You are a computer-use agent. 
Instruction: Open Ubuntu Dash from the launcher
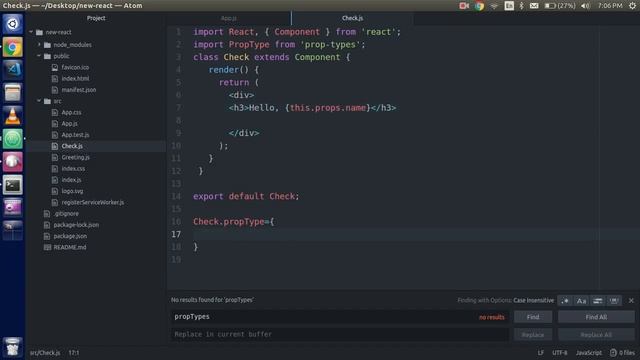point(13,24)
